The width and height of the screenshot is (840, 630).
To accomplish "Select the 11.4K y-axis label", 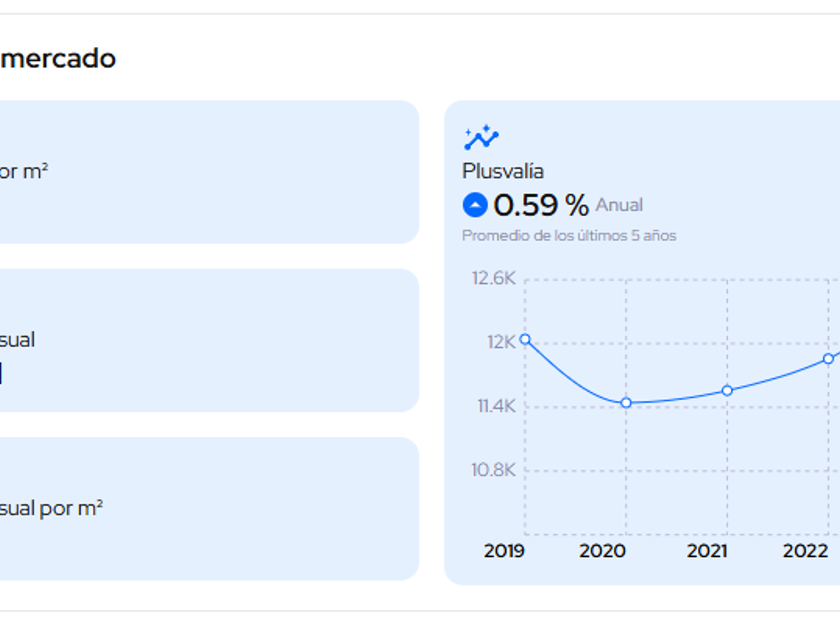I will (x=494, y=406).
